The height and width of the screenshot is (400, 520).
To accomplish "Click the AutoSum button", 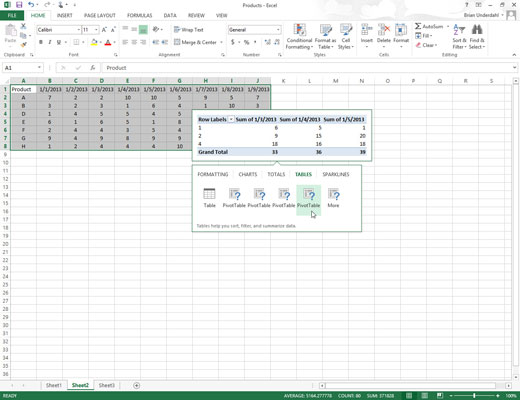I will point(429,26).
